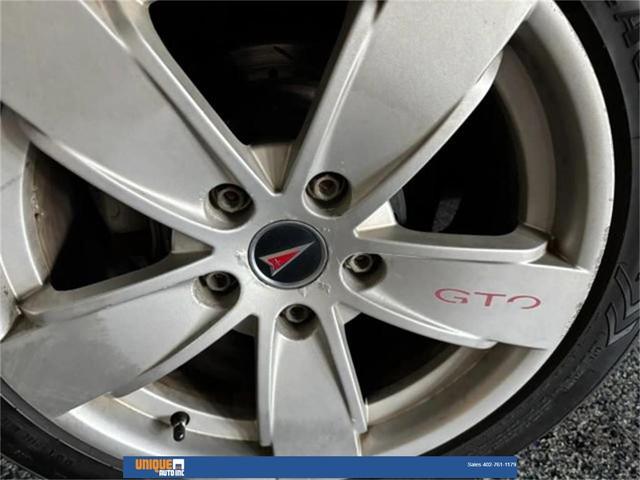Image resolution: width=640 pixels, height=480 pixels.
Task: Click the Pontiac arrowhead center cap emblem
Action: click(x=288, y=254)
